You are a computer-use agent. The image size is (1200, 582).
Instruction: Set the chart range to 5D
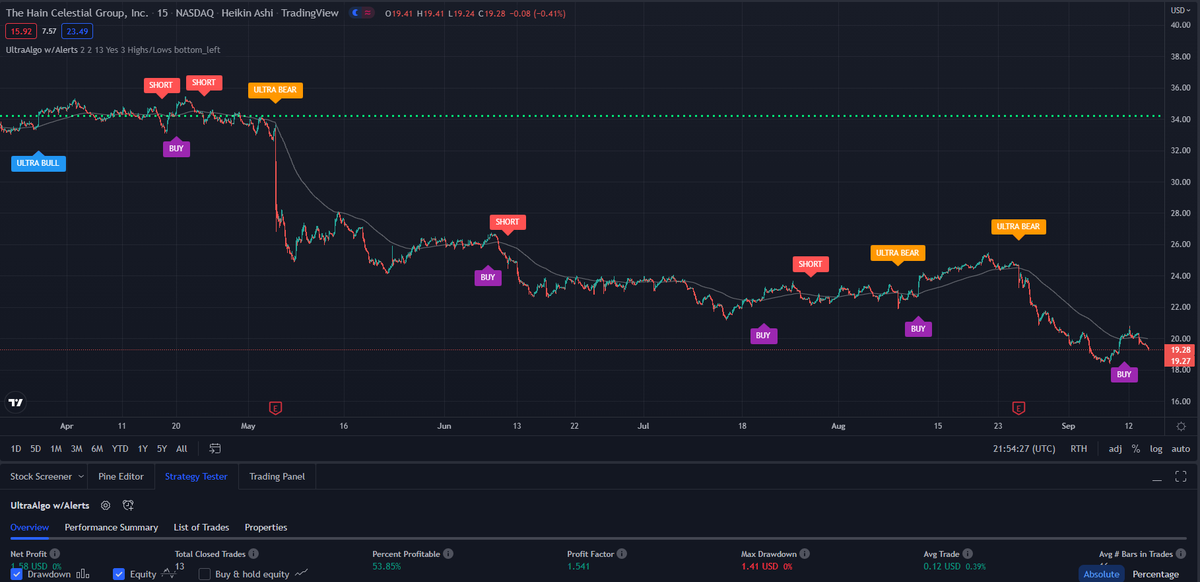coord(36,449)
